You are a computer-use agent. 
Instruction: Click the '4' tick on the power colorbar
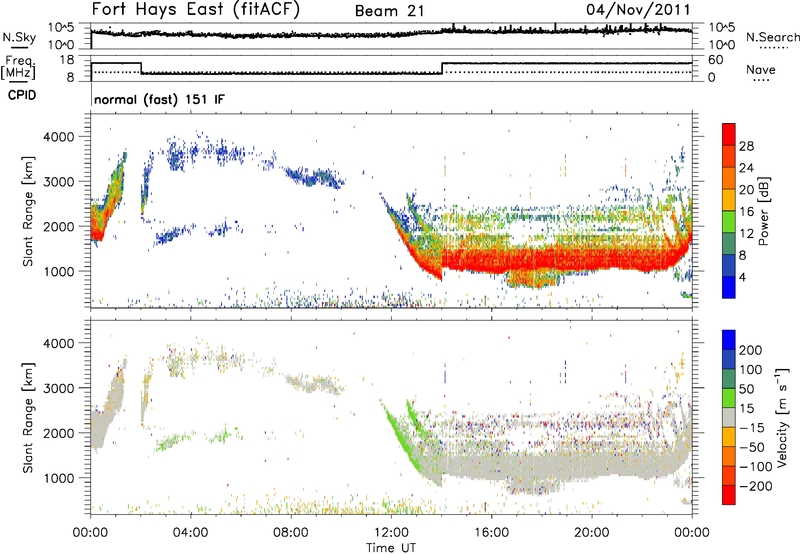tap(742, 277)
